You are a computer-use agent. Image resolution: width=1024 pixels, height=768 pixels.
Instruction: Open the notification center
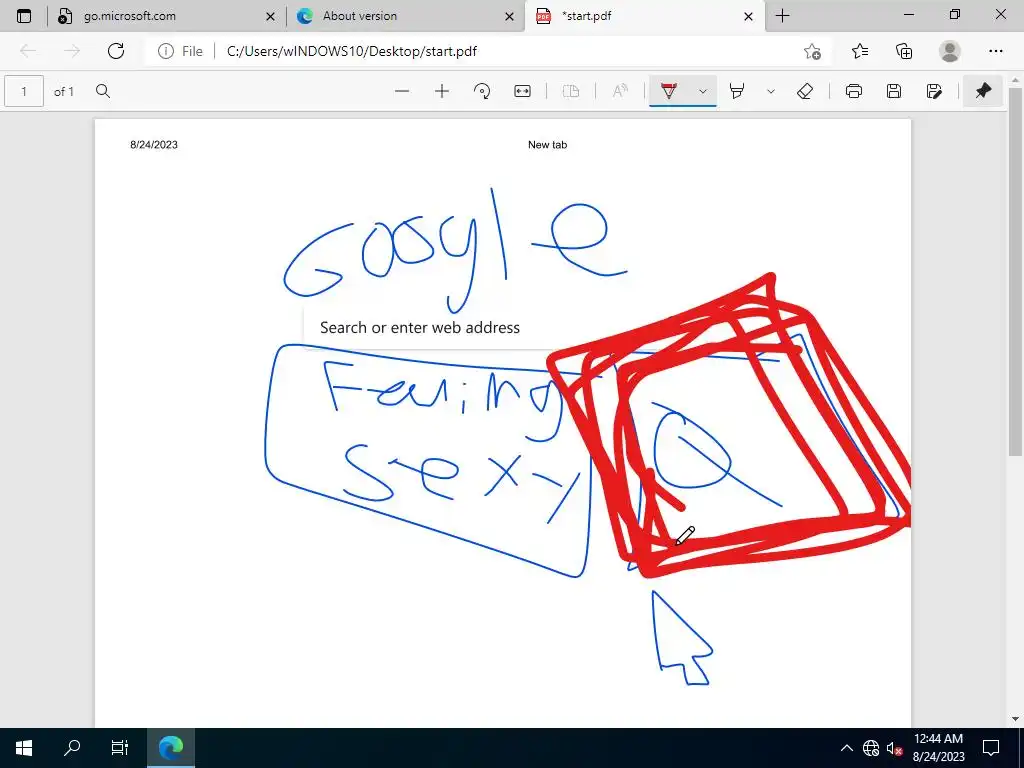pyautogui.click(x=991, y=748)
